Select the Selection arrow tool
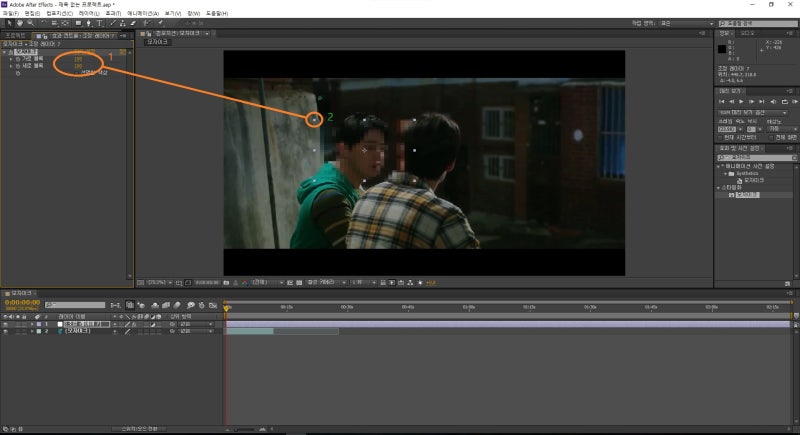Image resolution: width=800 pixels, height=435 pixels. point(9,23)
